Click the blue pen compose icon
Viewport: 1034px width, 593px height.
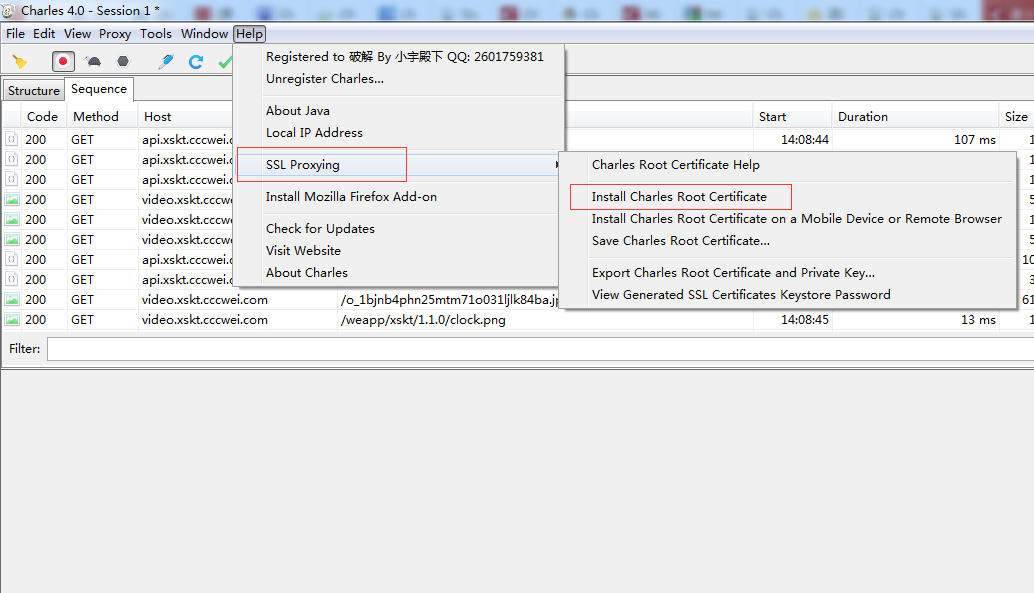[166, 61]
